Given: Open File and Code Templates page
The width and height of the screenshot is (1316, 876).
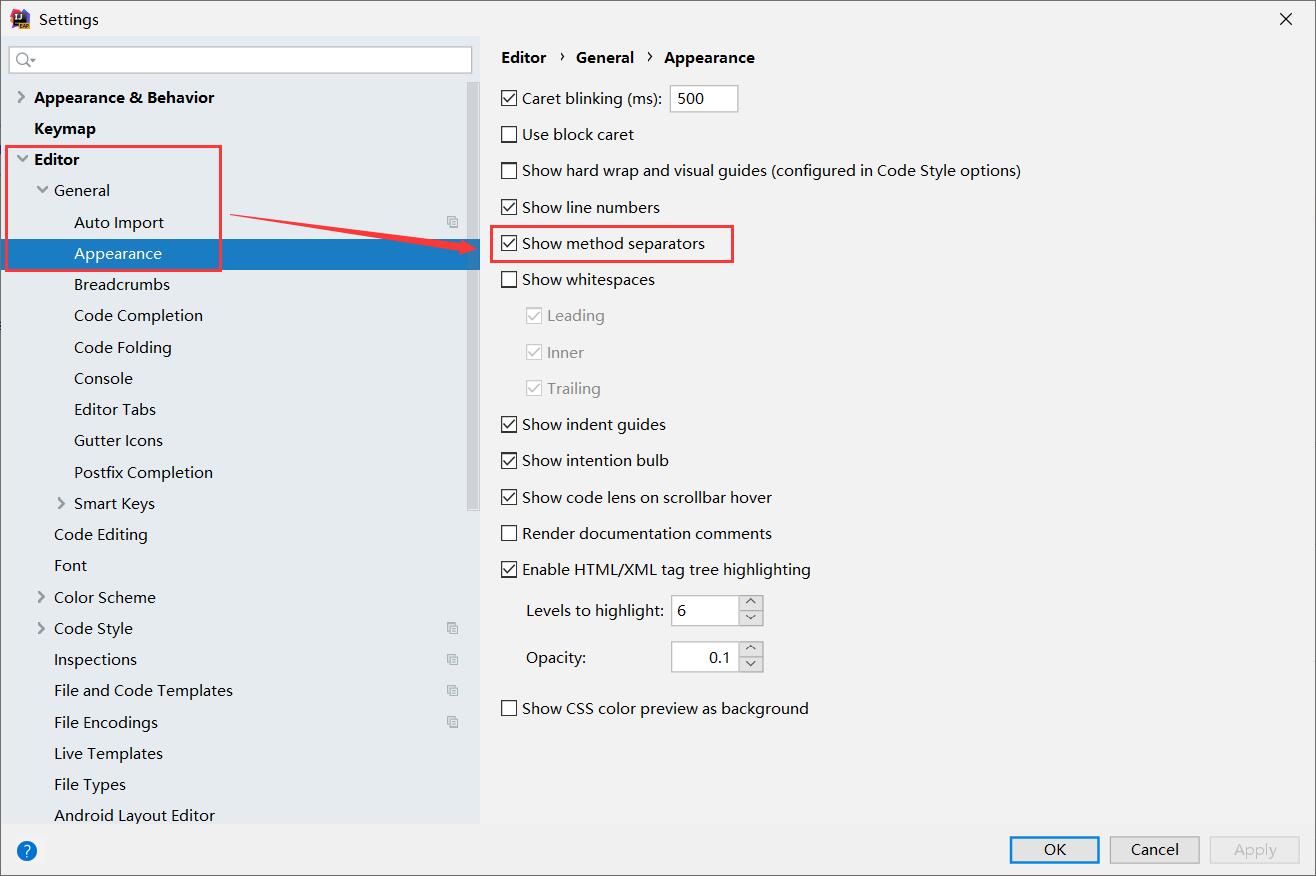Looking at the screenshot, I should pos(143,690).
